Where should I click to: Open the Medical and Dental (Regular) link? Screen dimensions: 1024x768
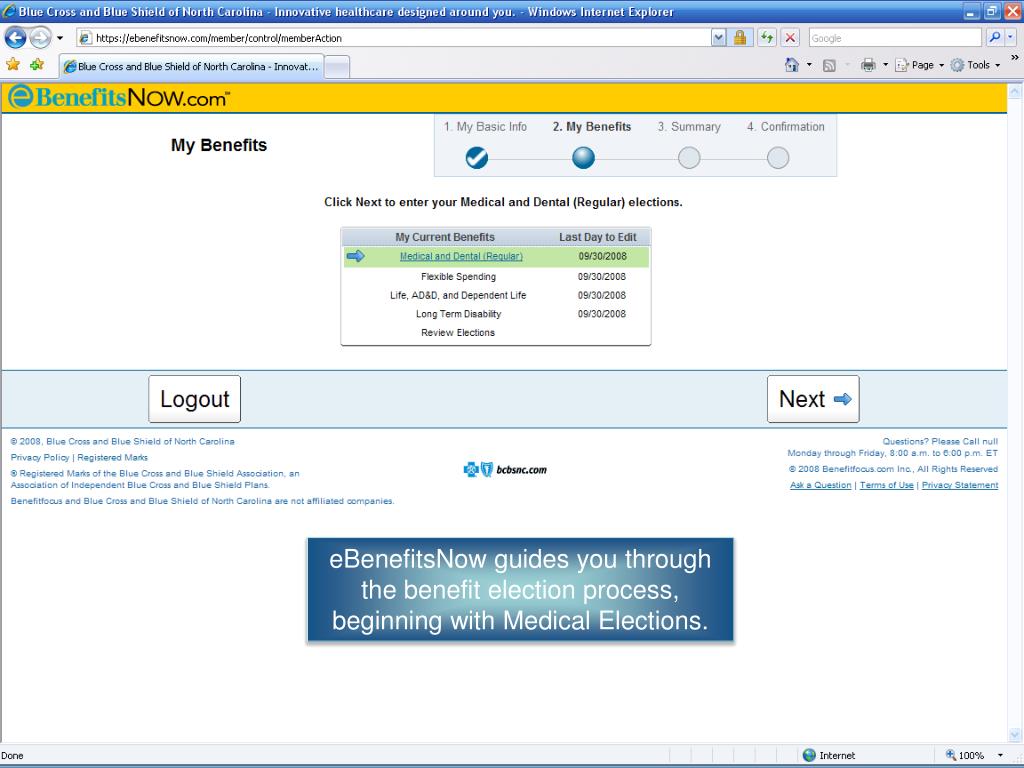click(461, 257)
